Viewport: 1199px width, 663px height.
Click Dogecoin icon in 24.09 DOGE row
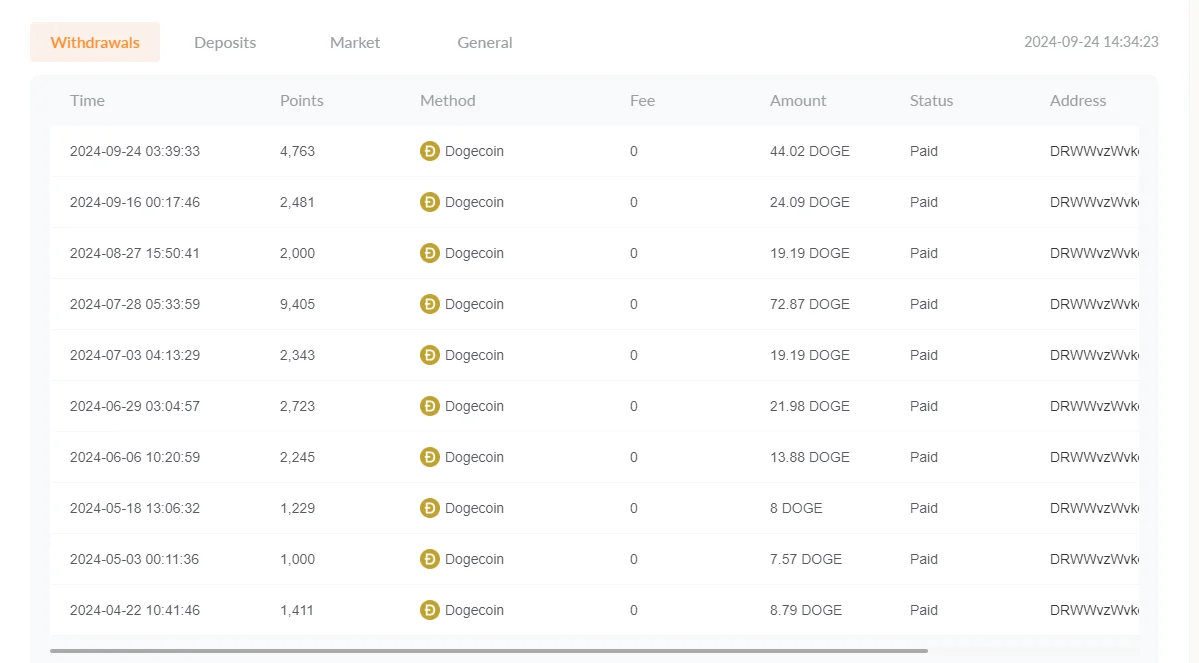pos(430,202)
